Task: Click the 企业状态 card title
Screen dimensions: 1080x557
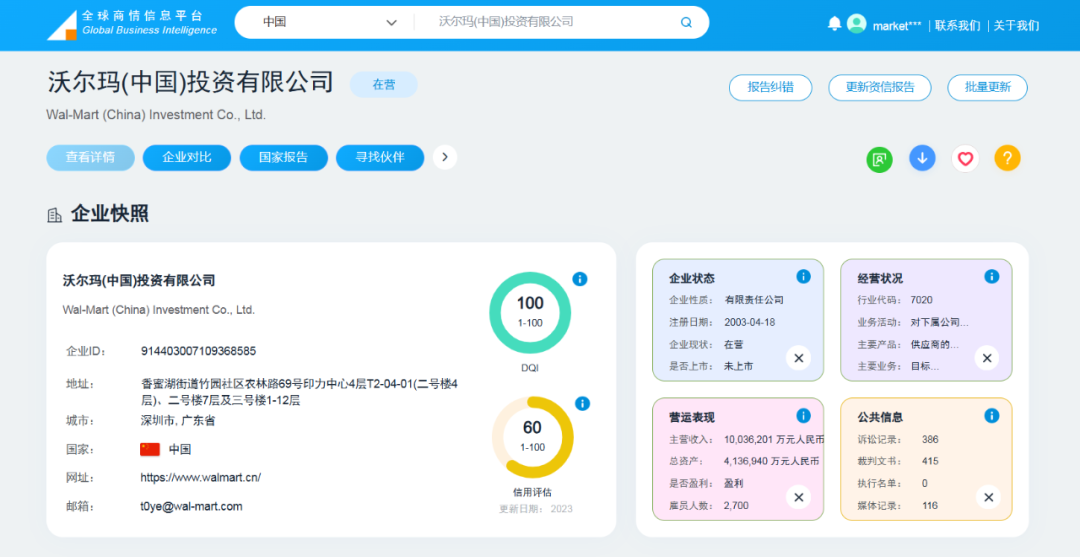Action: [x=692, y=278]
